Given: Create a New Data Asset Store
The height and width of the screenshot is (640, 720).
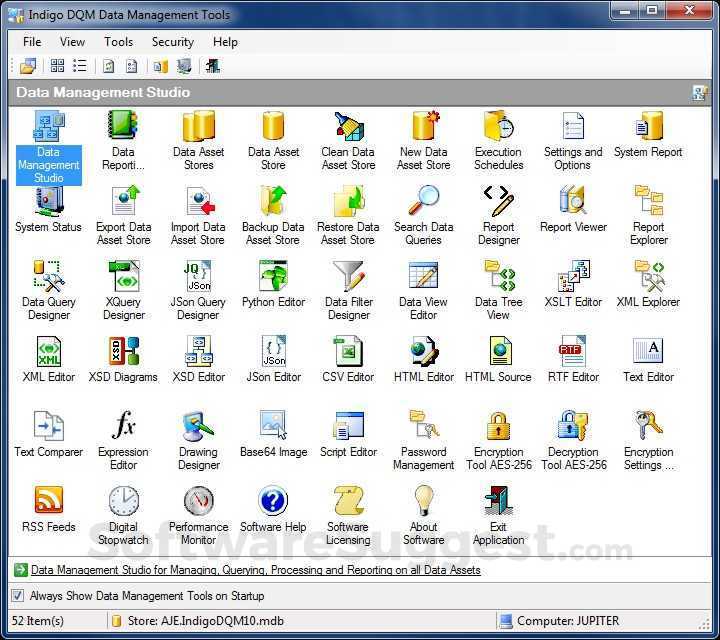Looking at the screenshot, I should [x=423, y=140].
